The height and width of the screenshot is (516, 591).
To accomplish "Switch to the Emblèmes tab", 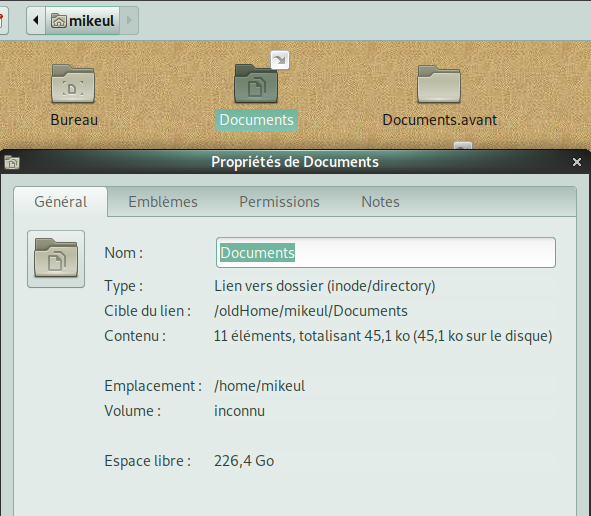I will pyautogui.click(x=163, y=202).
